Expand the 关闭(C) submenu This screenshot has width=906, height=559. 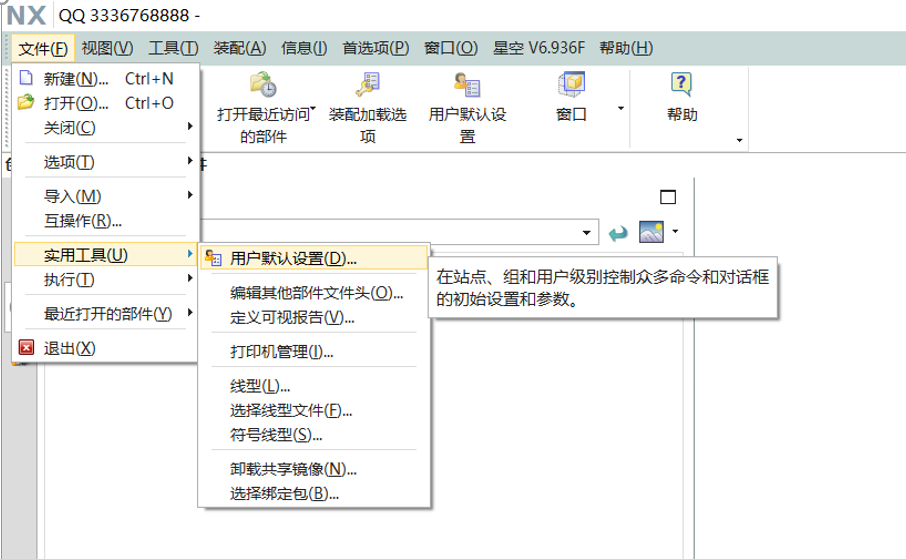tap(108, 127)
